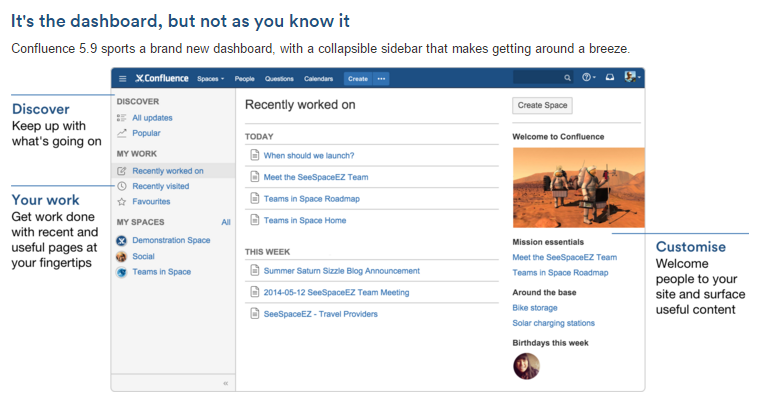Click the Recently worked on page heading
This screenshot has height=404, width=772.
[x=300, y=105]
